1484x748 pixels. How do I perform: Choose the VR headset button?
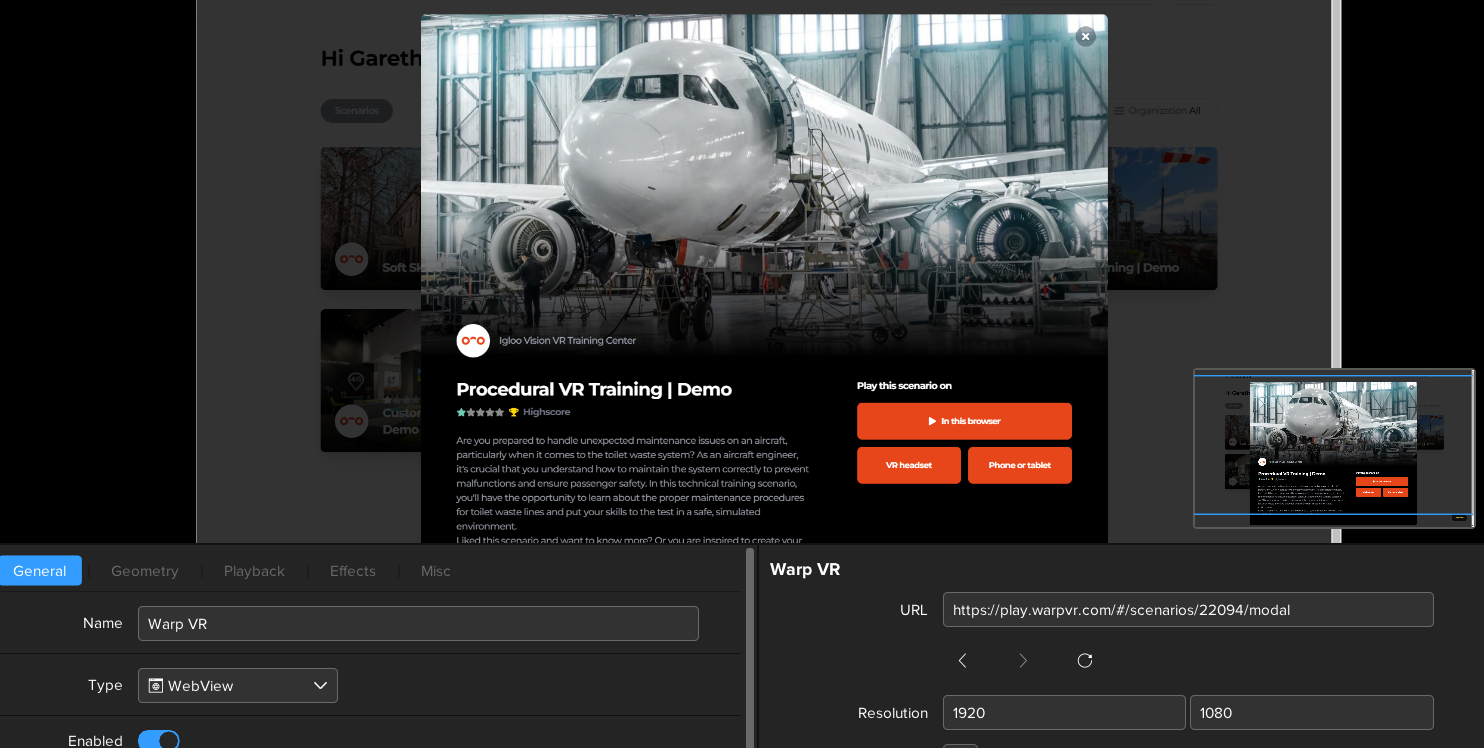pos(908,465)
